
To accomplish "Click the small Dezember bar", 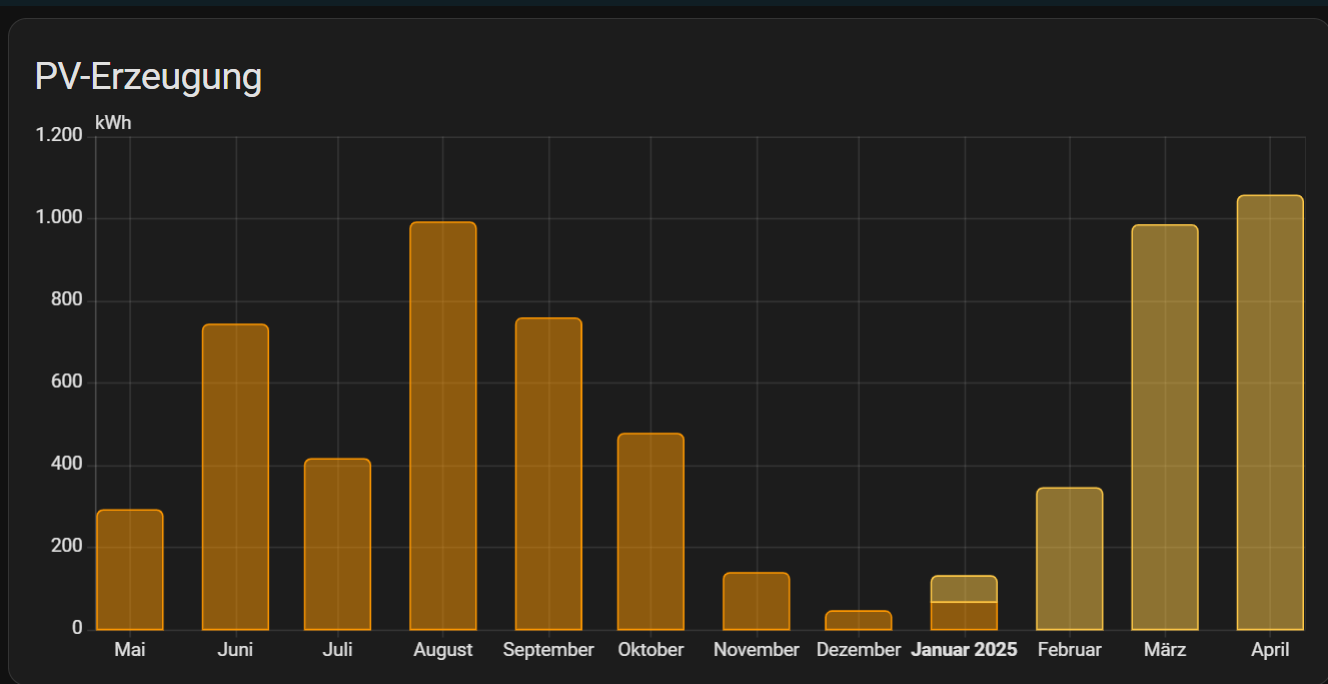I will 858,620.
